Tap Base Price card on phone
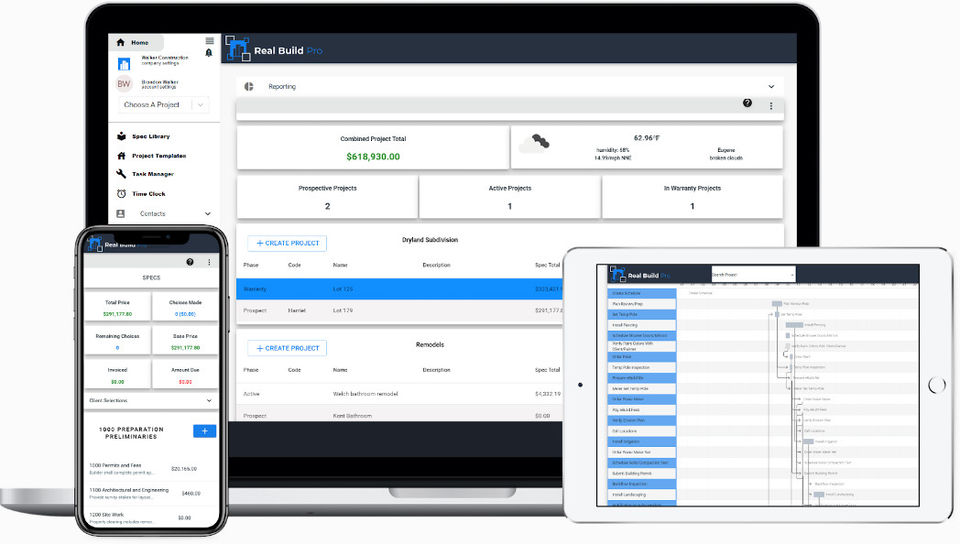 (x=185, y=341)
